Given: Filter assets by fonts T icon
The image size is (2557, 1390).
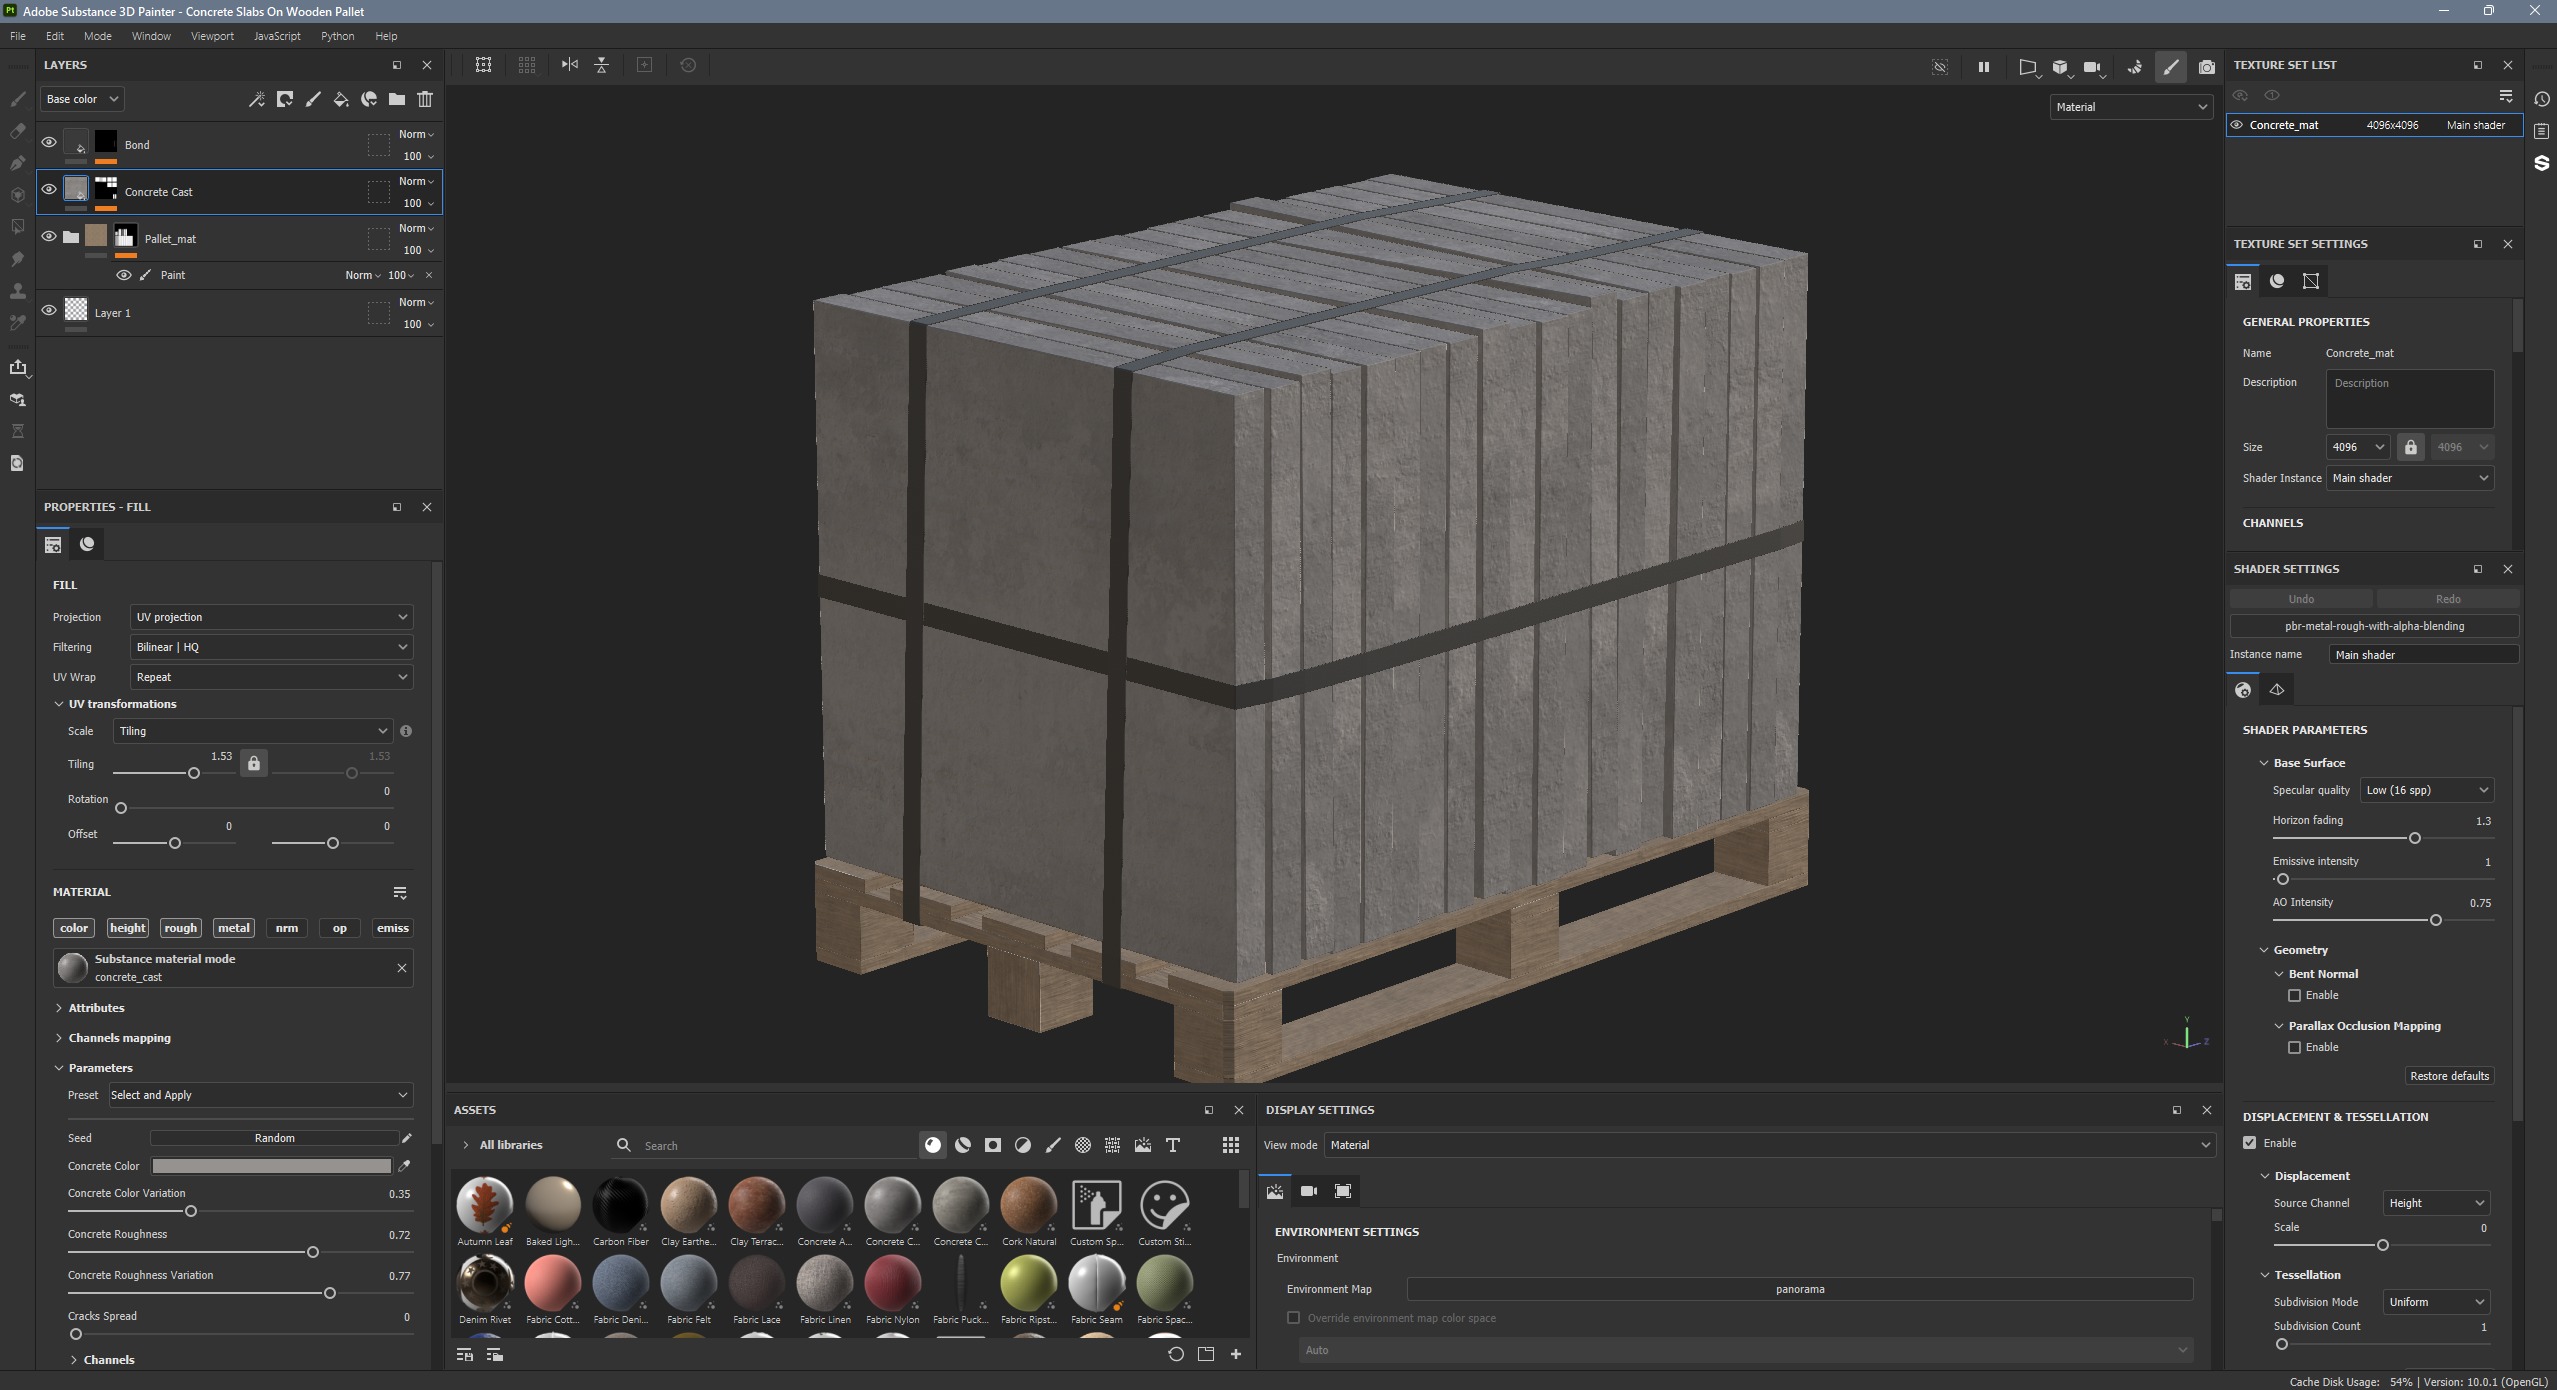Looking at the screenshot, I should coord(1173,1145).
